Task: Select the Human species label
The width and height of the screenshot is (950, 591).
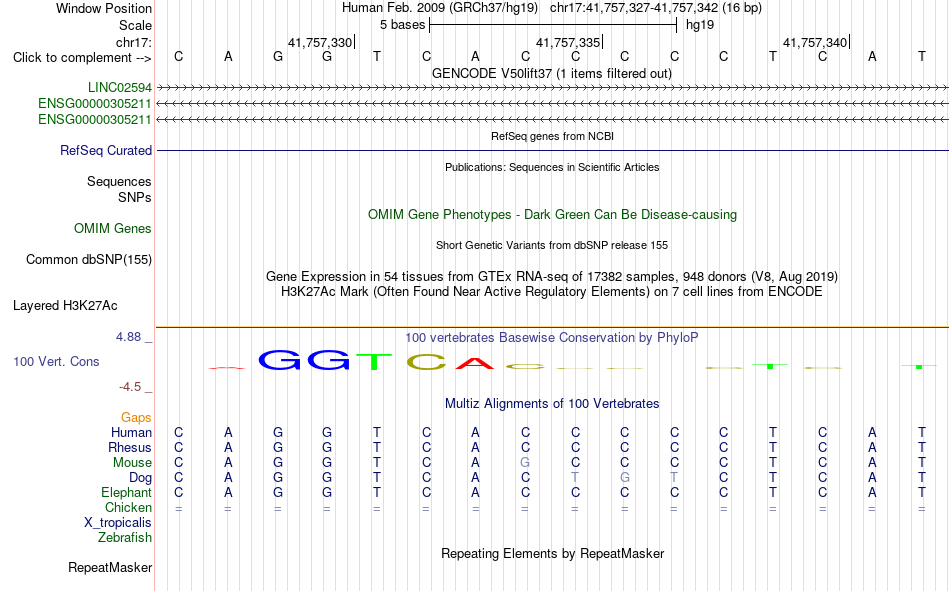Action: [131, 432]
